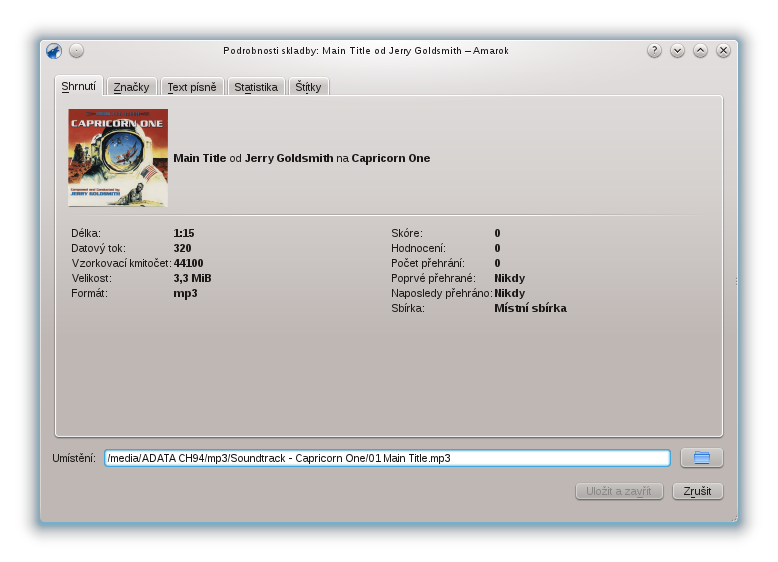The image size is (778, 562).
Task: Click the round pin button beside Amarok icon
Action: (x=76, y=51)
